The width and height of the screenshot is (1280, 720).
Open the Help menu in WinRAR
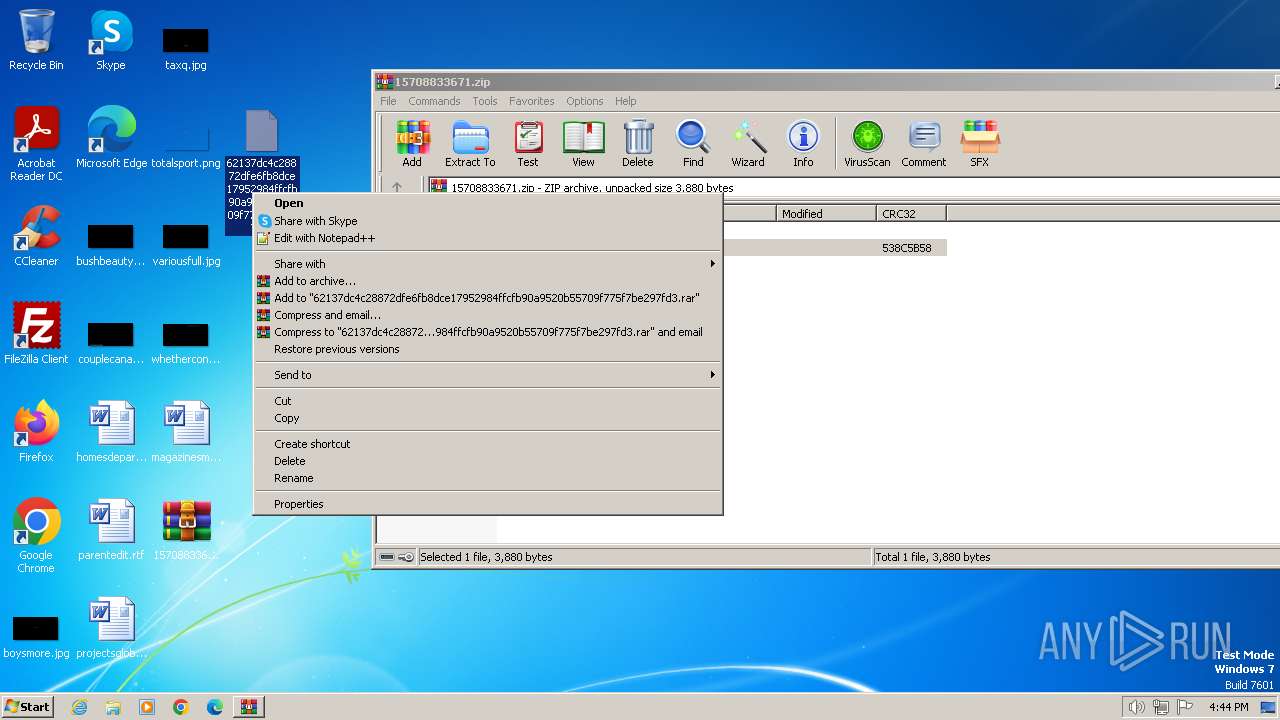click(x=625, y=101)
